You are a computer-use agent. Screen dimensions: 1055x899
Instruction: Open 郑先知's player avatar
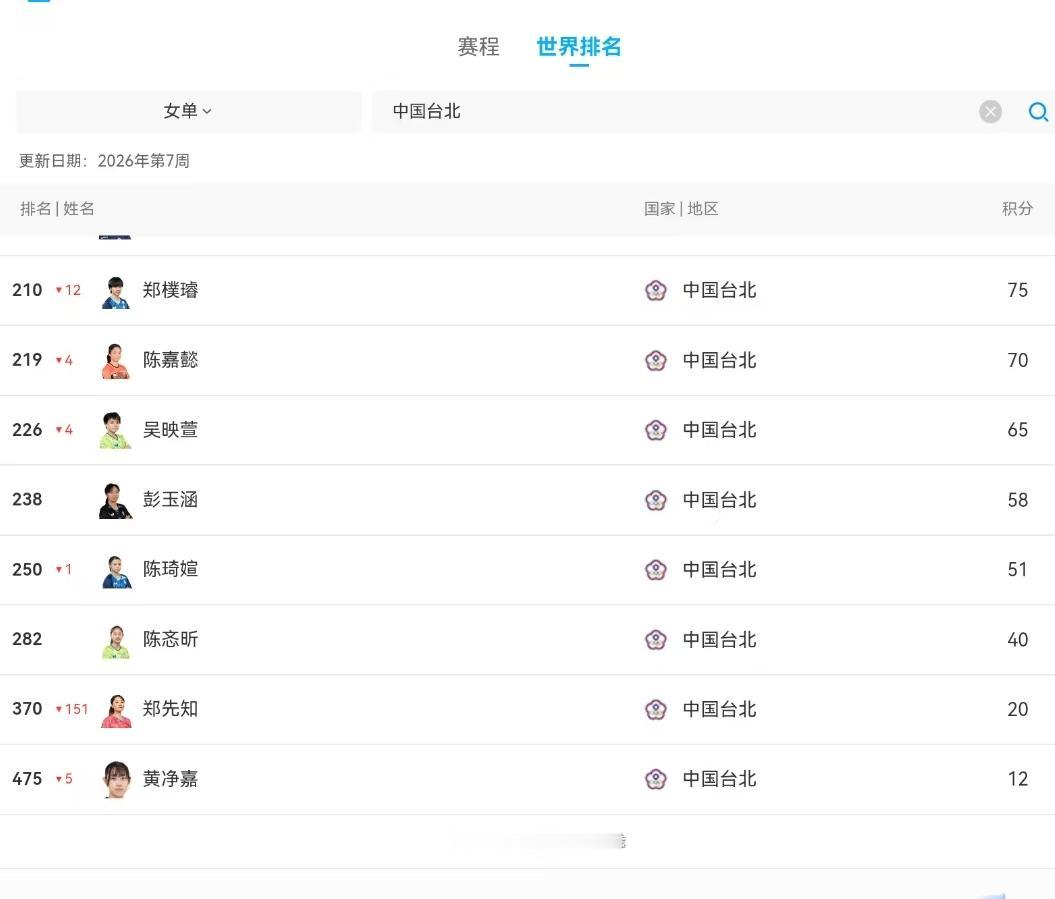pyautogui.click(x=116, y=710)
